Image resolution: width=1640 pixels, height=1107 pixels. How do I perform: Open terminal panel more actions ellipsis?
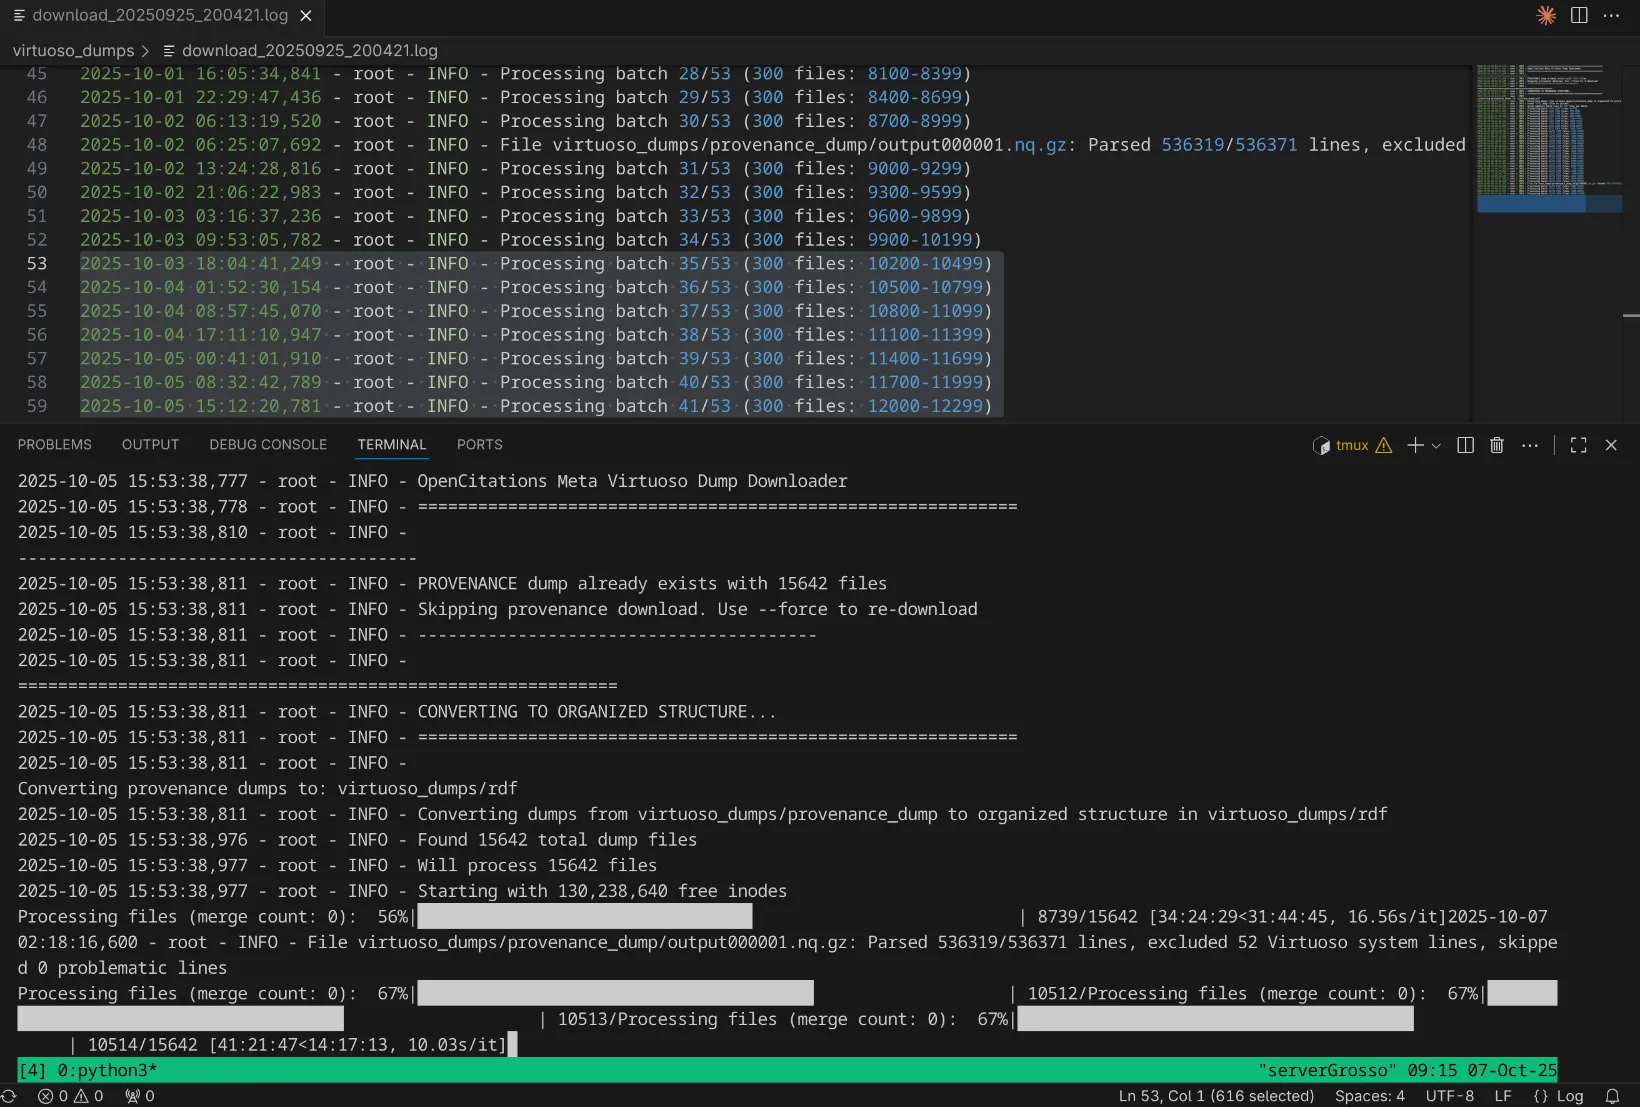[x=1529, y=445]
